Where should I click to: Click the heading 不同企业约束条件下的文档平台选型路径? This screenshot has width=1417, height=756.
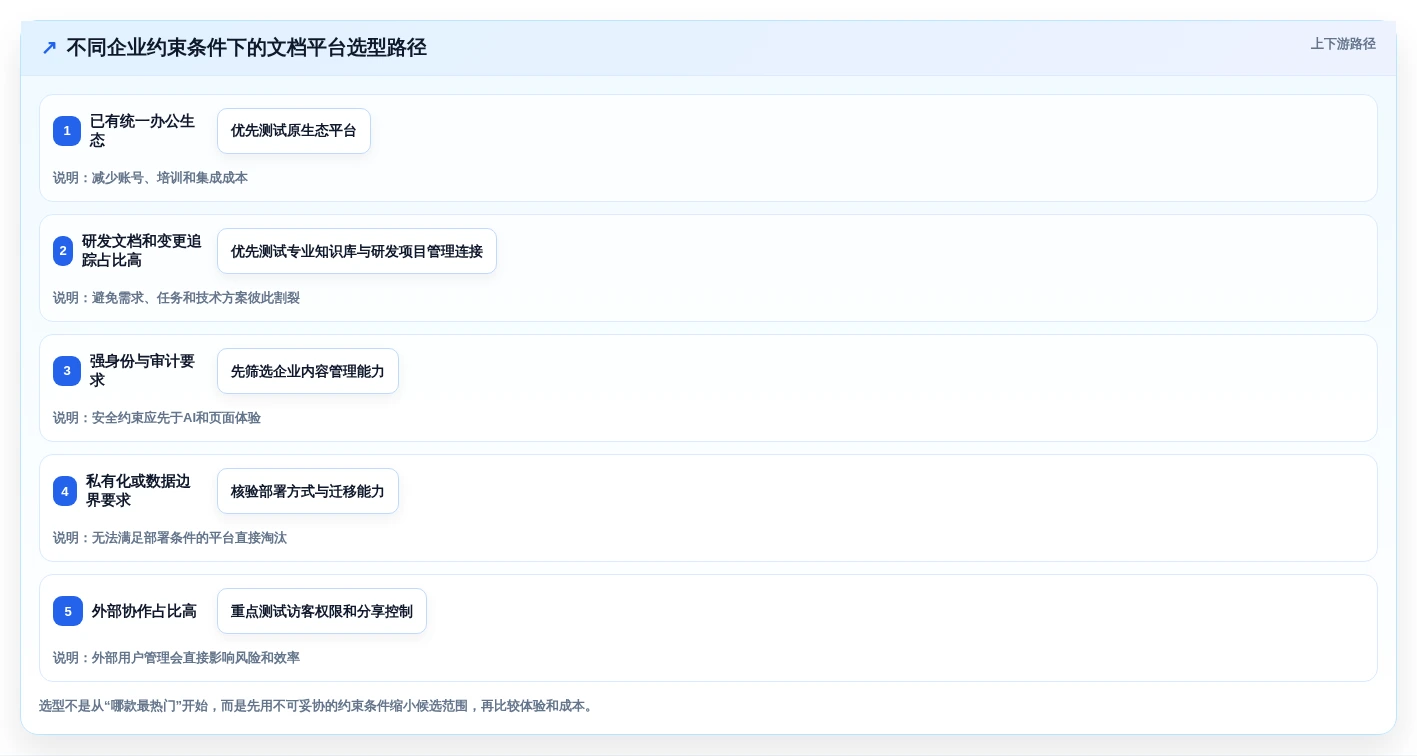pos(246,48)
